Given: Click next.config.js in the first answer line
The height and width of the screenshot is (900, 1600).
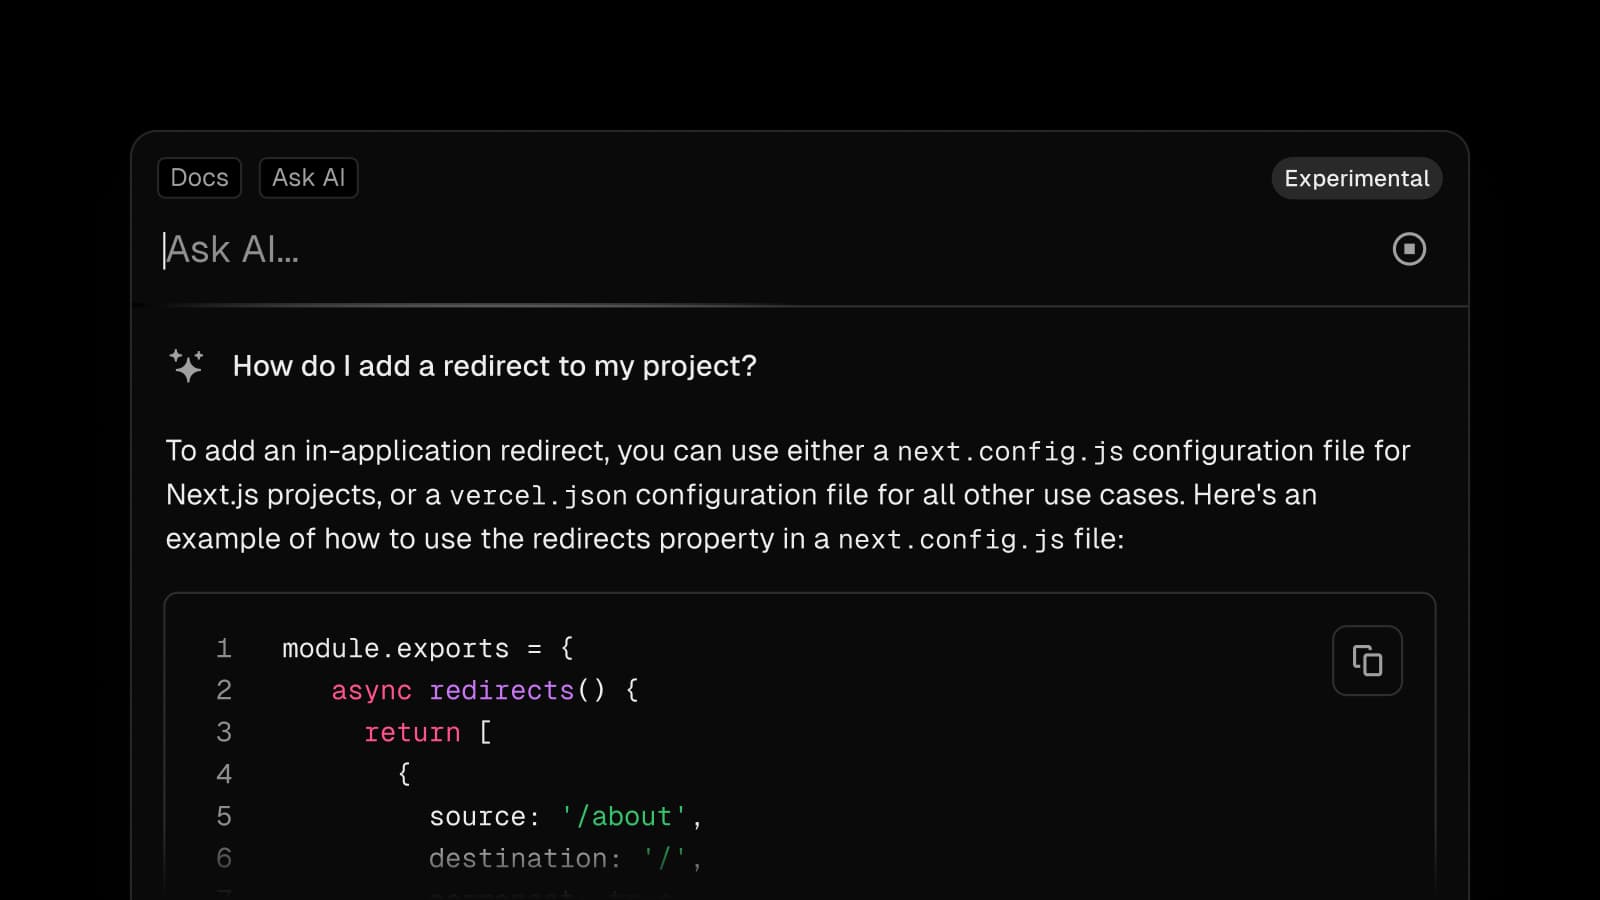Looking at the screenshot, I should point(1010,452).
